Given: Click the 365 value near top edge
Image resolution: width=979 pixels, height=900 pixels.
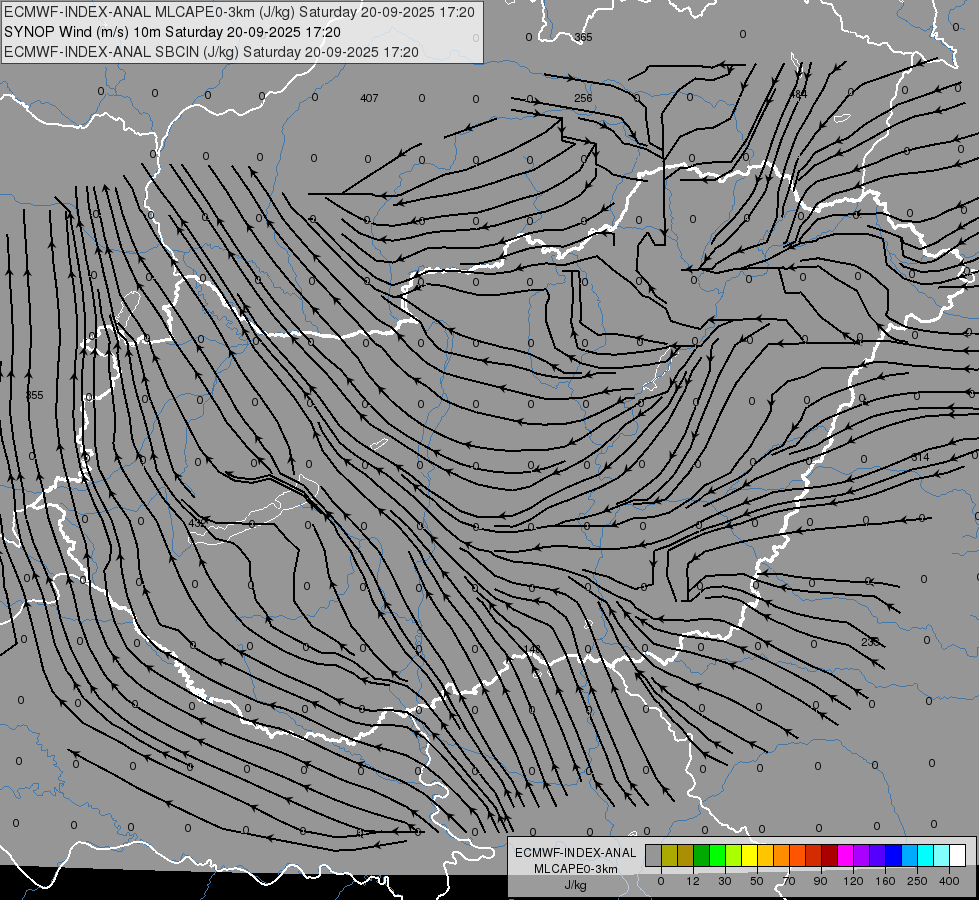Looking at the screenshot, I should coord(583,37).
